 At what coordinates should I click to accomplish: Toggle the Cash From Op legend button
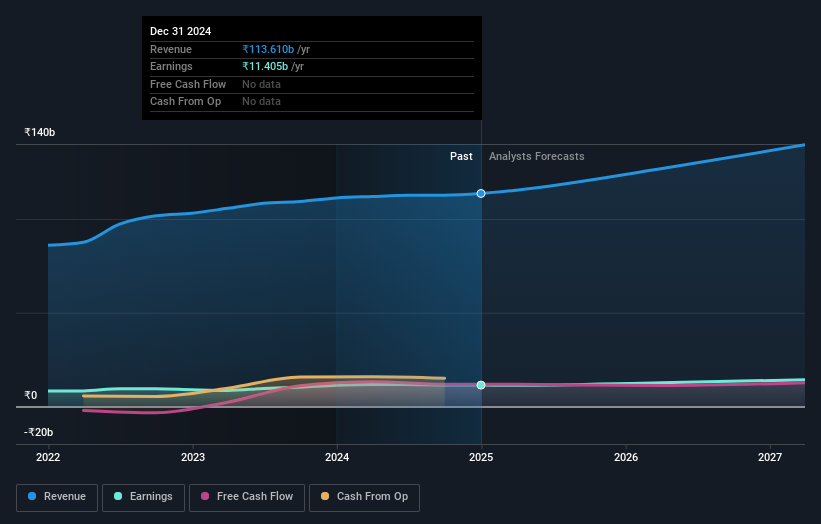[x=364, y=497]
